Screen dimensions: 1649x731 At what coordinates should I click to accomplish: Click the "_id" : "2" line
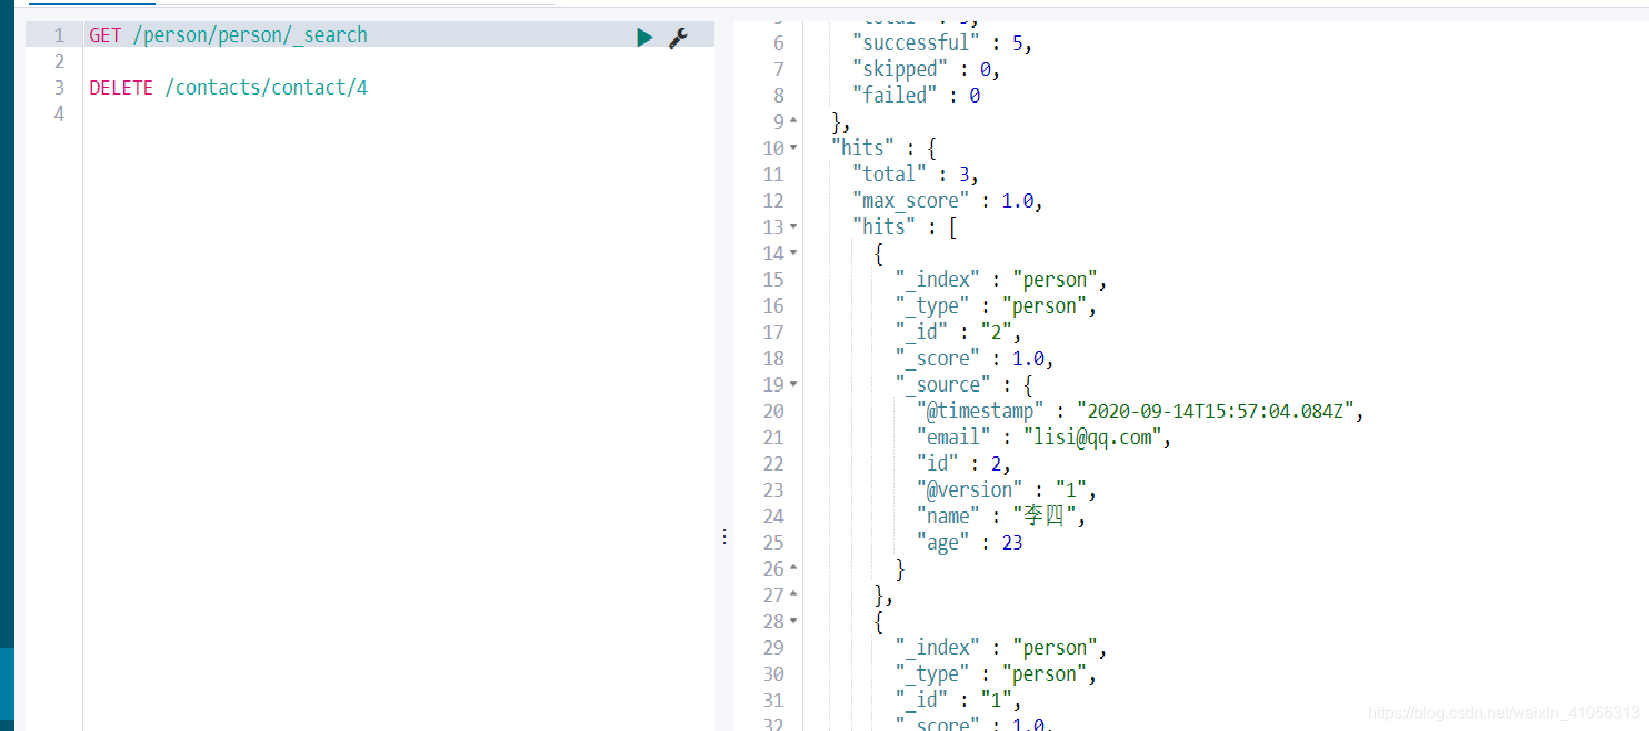coord(958,332)
